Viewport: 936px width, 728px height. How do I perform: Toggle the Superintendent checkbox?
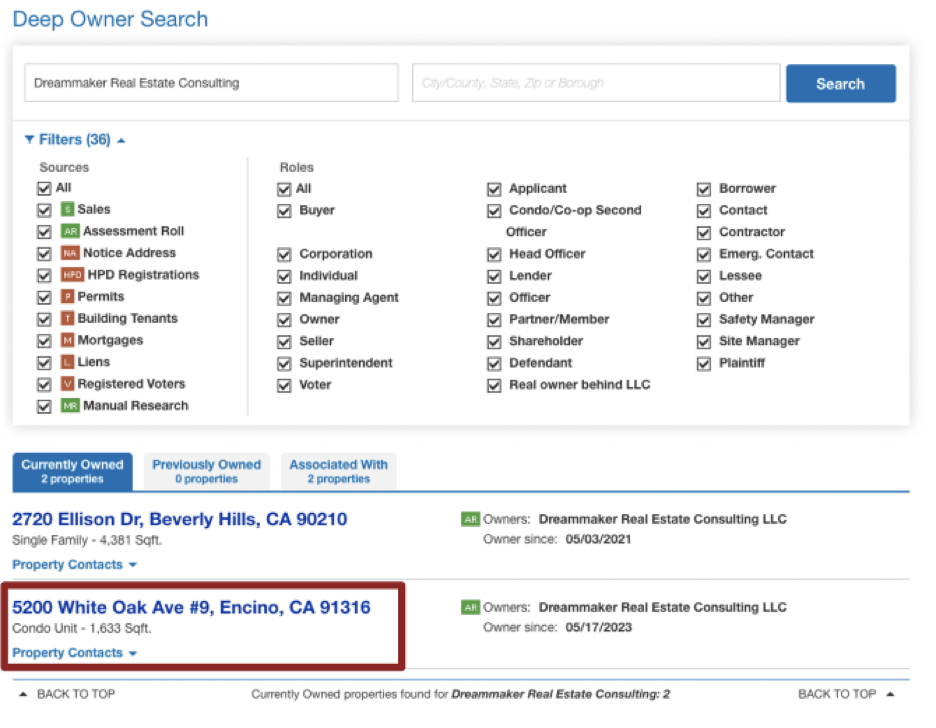[284, 364]
